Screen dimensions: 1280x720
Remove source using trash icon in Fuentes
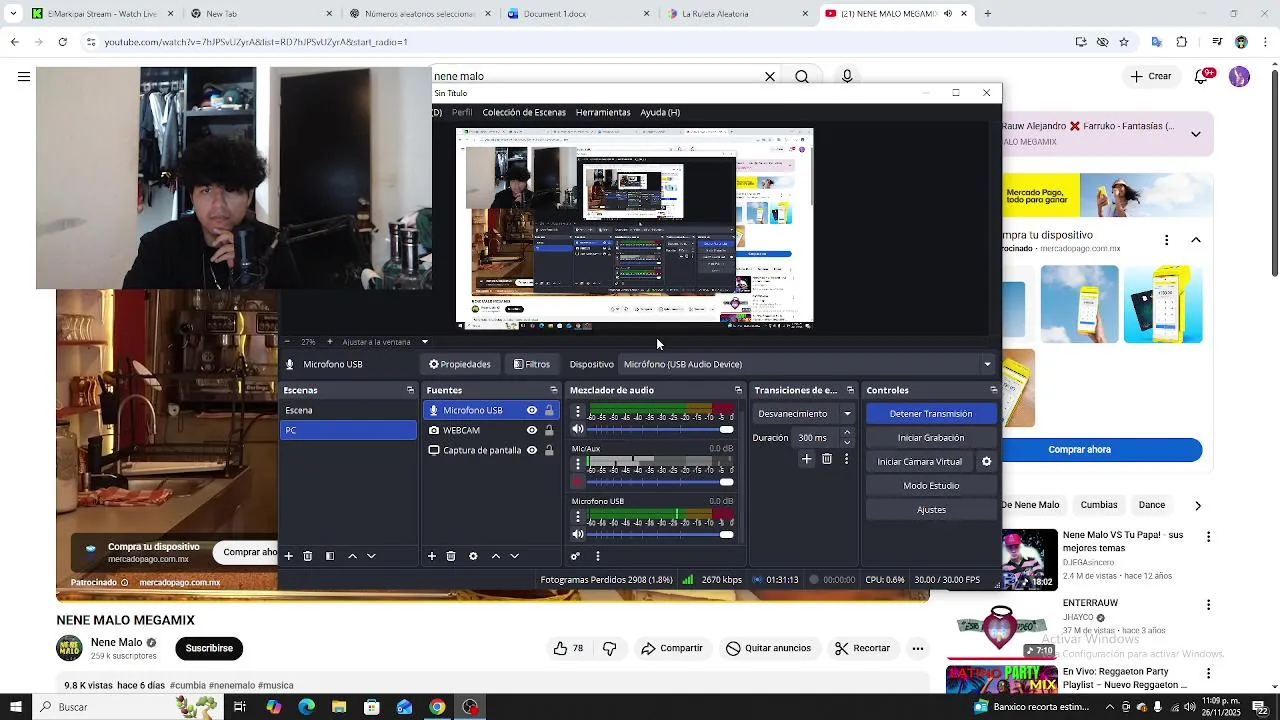coord(451,556)
